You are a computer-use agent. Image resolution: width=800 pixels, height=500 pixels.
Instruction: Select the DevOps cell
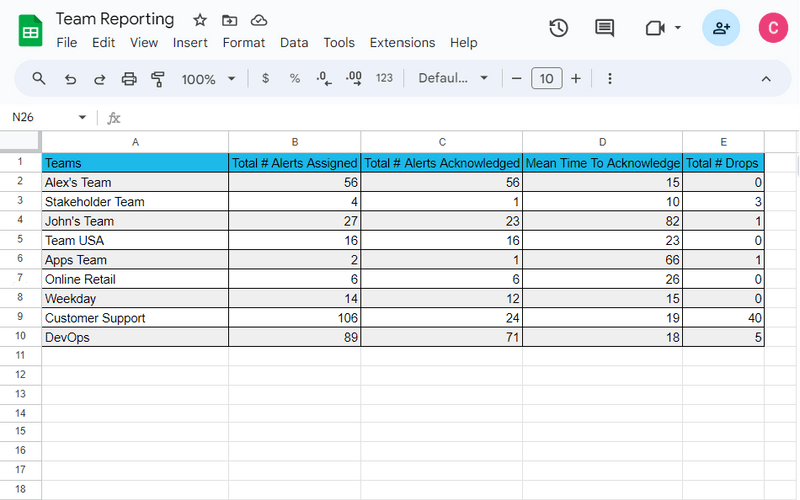[135, 337]
